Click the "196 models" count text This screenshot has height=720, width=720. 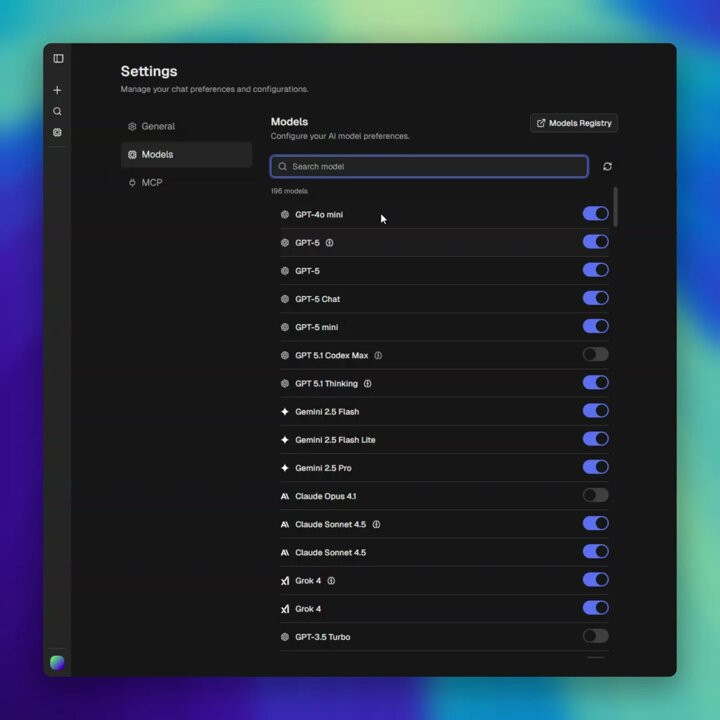pyautogui.click(x=289, y=191)
